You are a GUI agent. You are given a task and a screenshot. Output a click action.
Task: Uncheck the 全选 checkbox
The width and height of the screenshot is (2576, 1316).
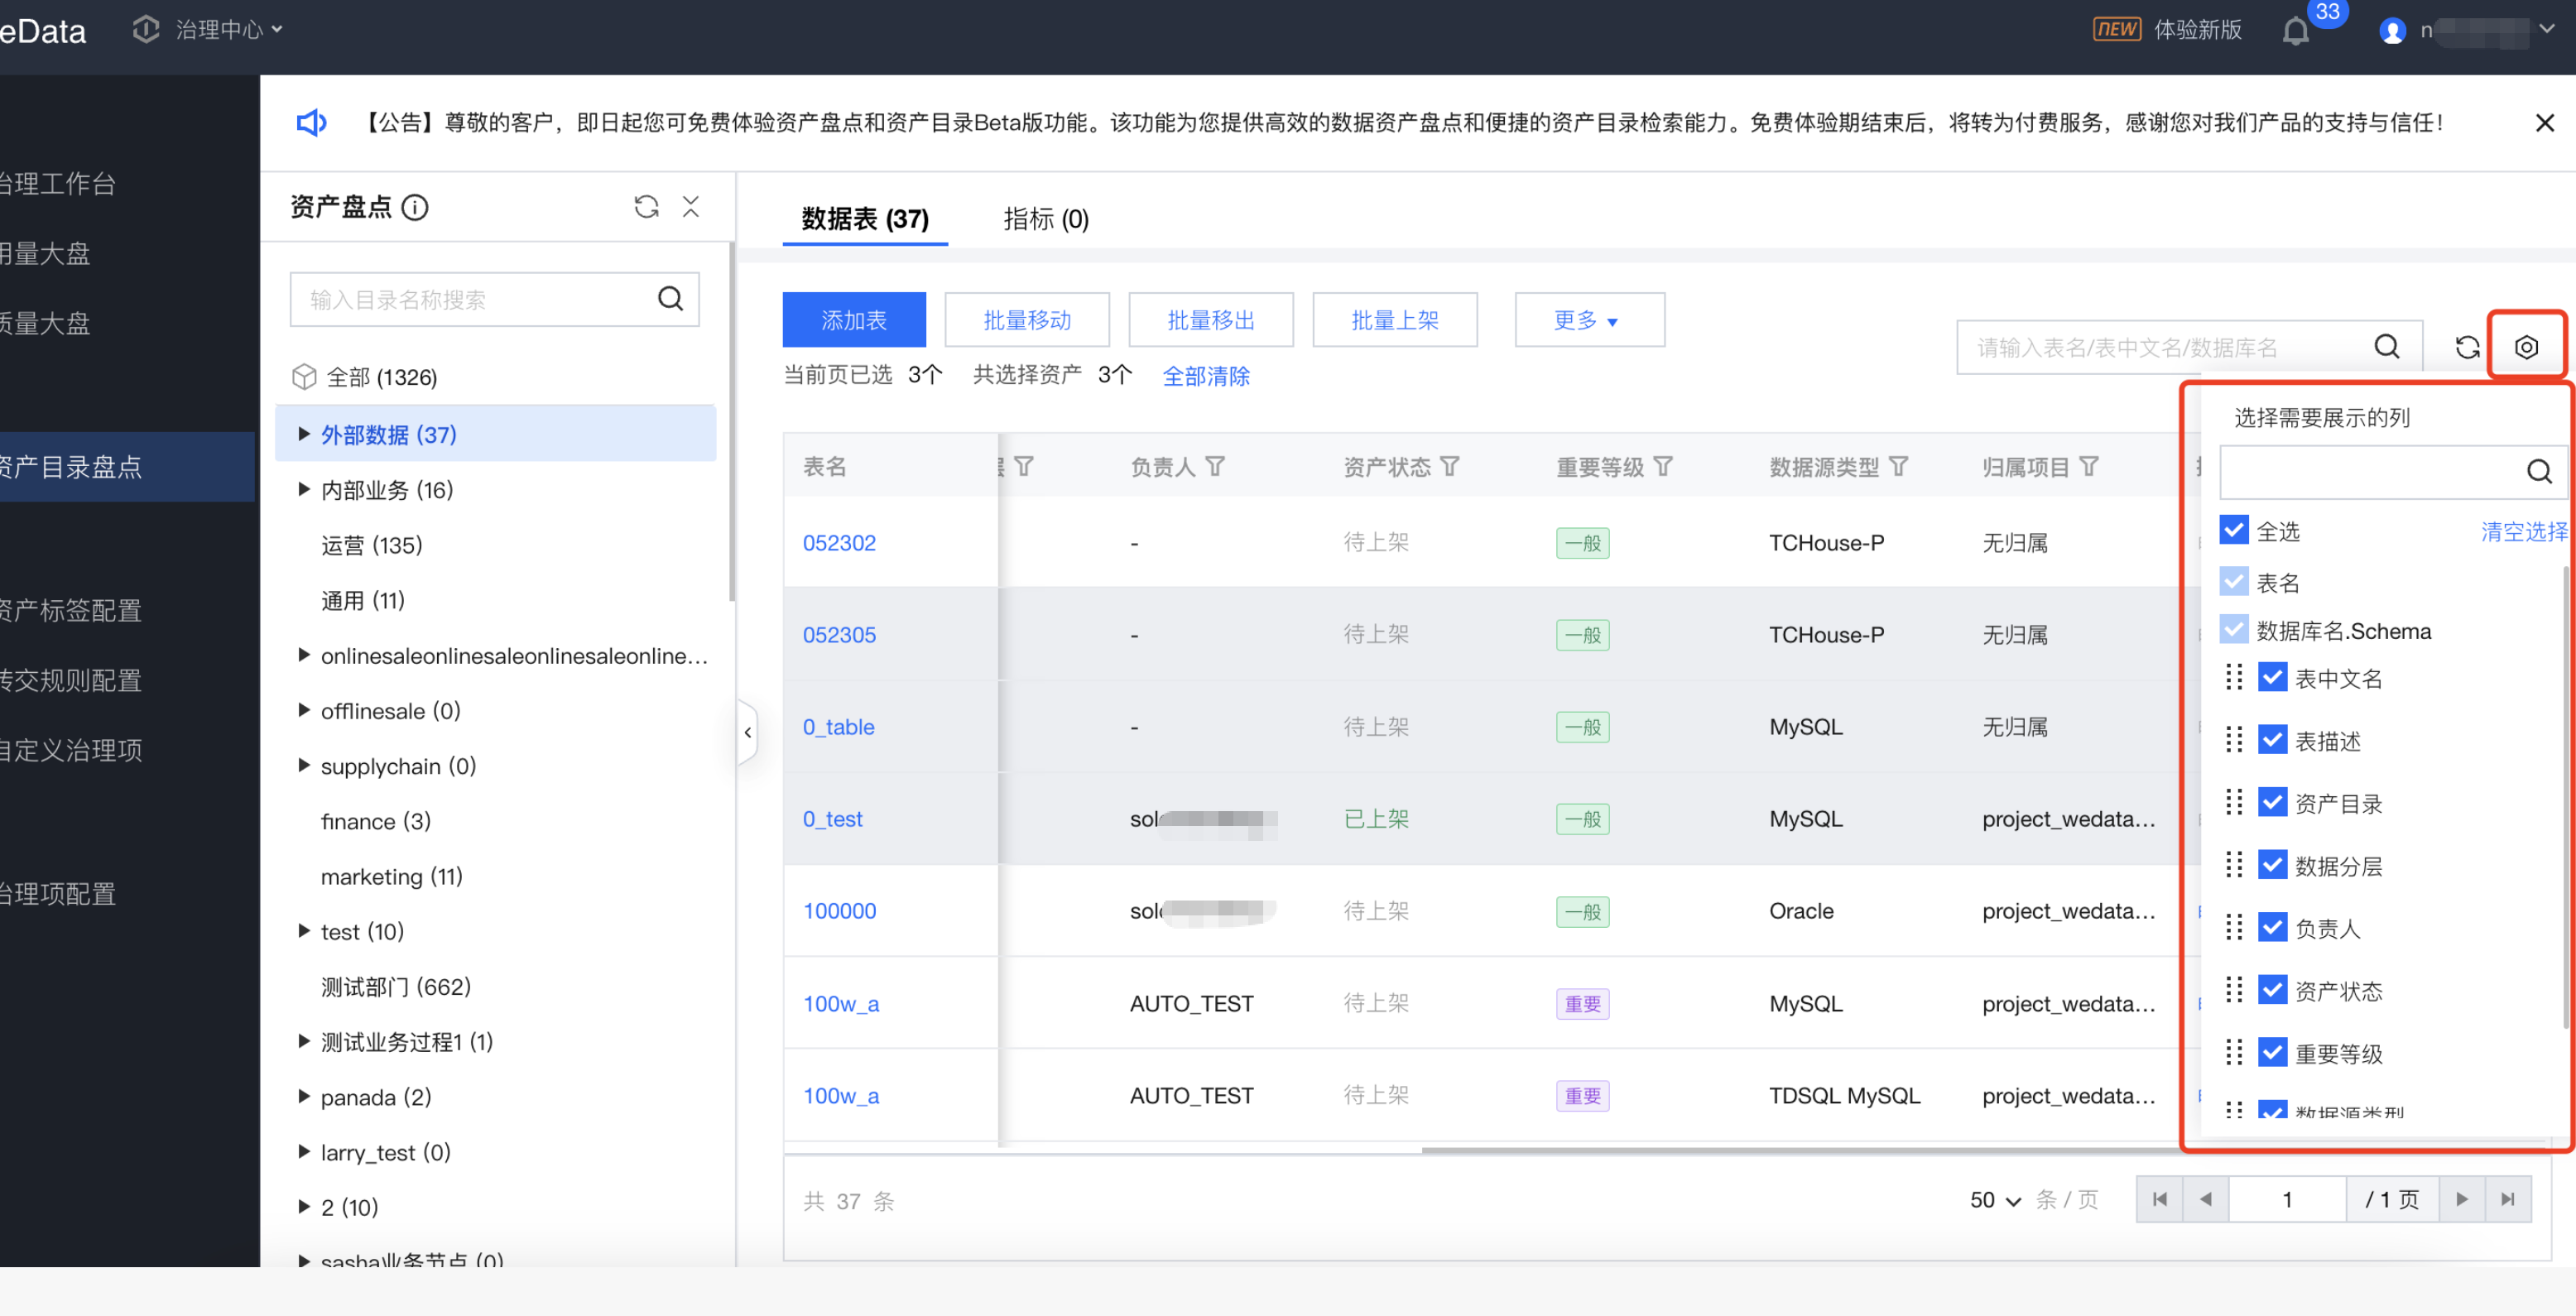click(x=2233, y=530)
